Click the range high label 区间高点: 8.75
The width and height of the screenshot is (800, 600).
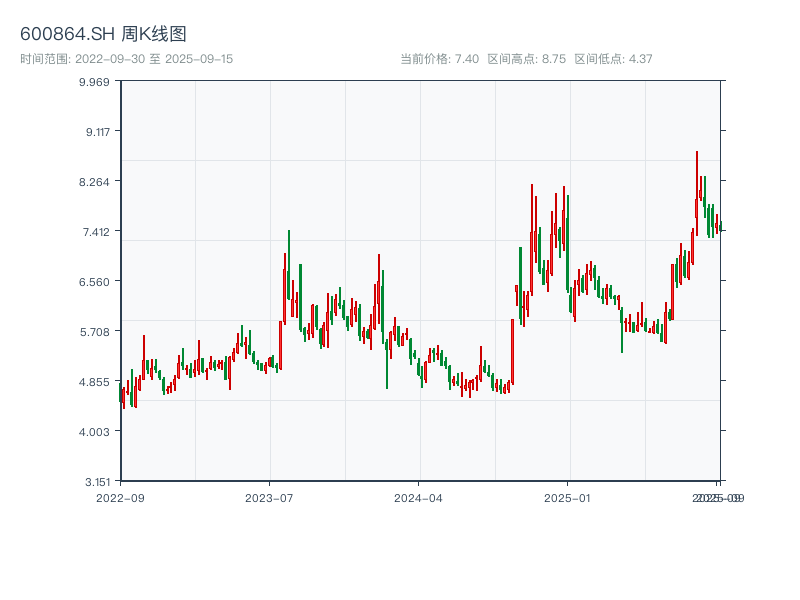(527, 59)
